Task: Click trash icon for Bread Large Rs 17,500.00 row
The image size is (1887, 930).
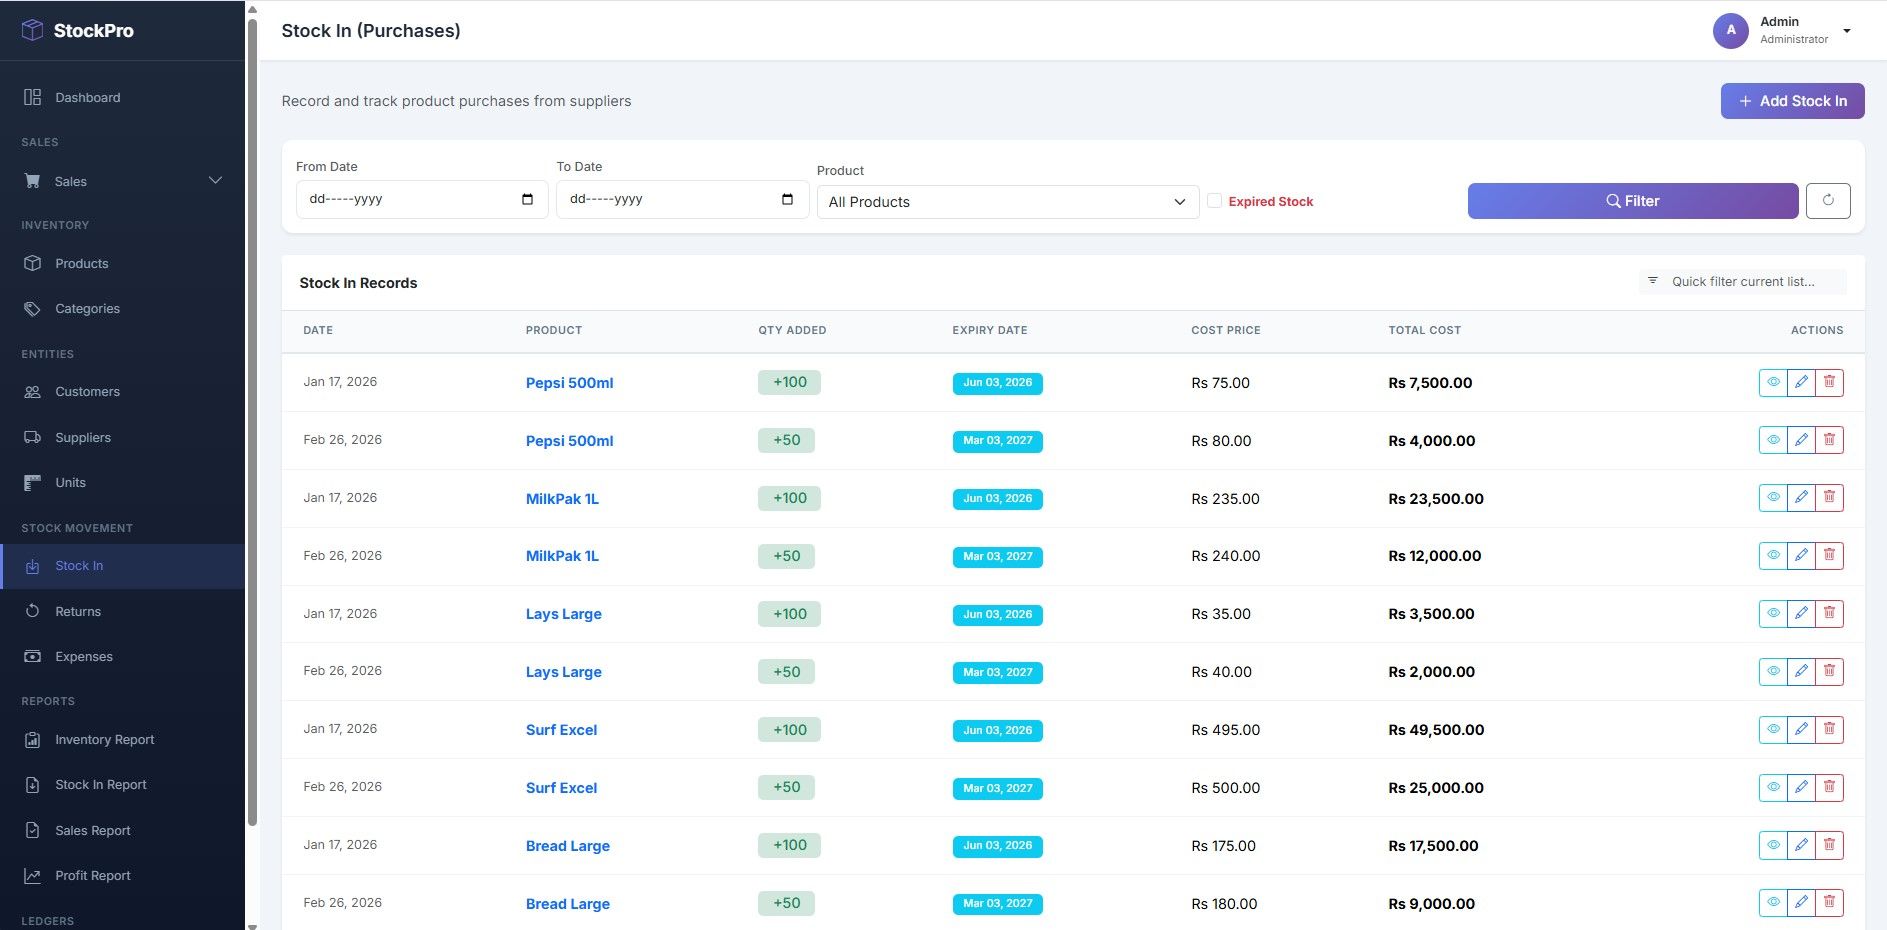Action: [x=1829, y=845]
